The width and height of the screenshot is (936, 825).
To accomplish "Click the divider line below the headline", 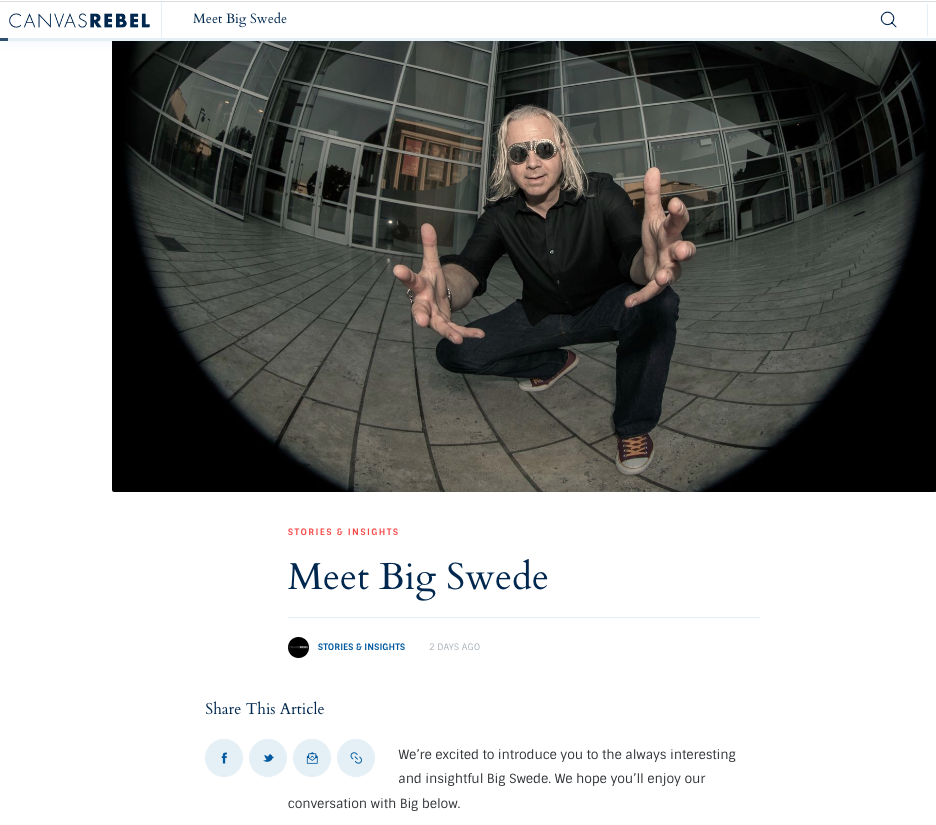I will click(x=524, y=617).
